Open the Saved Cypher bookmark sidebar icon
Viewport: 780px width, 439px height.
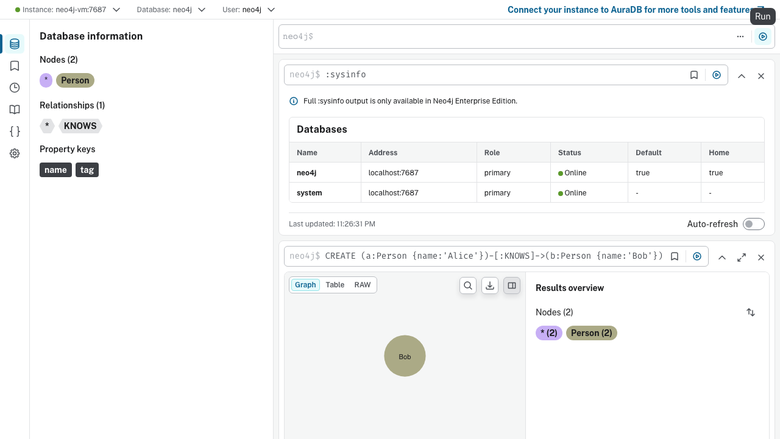pyautogui.click(x=14, y=66)
